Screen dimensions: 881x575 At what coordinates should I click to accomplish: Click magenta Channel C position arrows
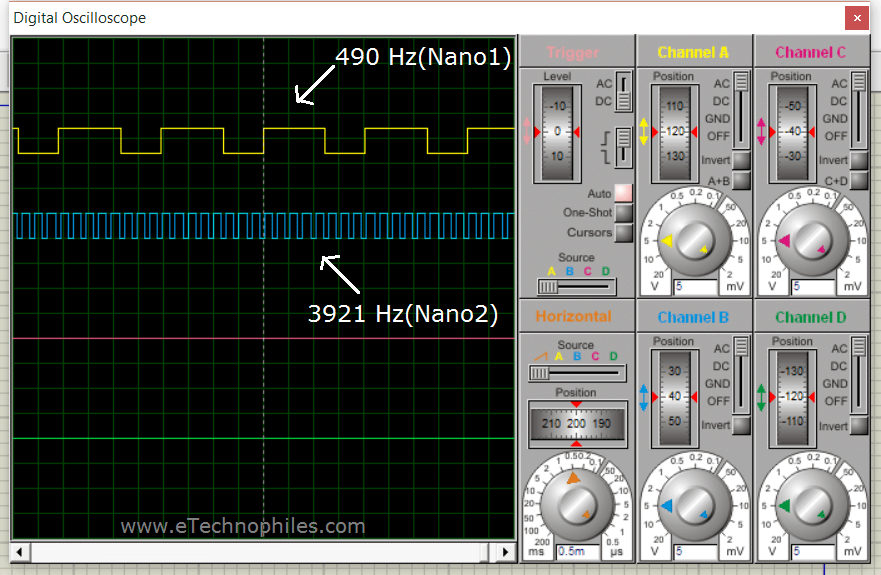coord(761,132)
